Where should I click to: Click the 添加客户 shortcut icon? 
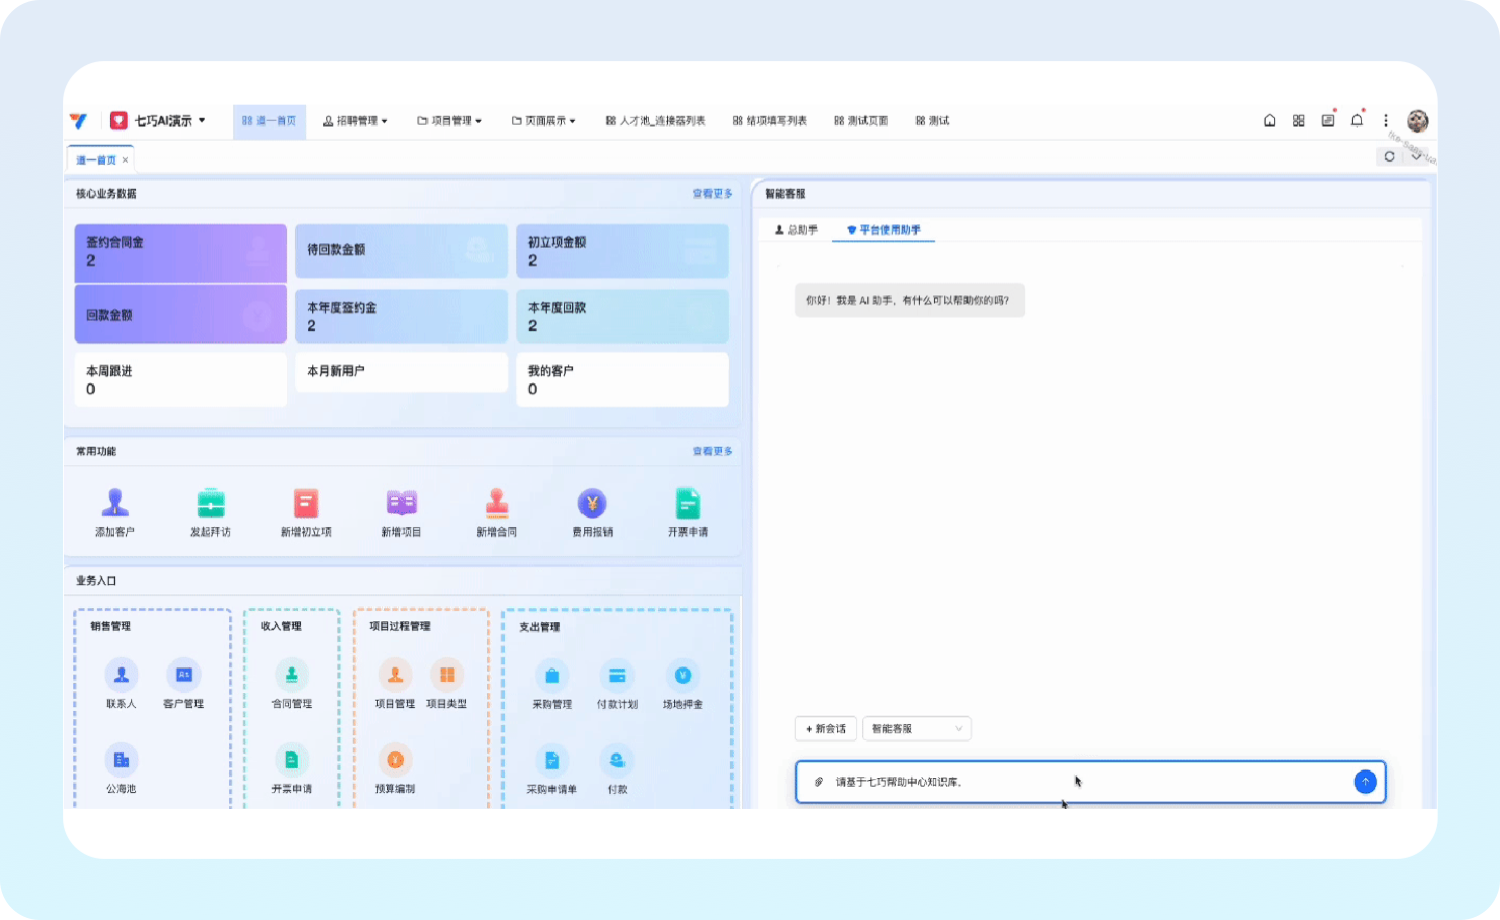[x=115, y=503]
